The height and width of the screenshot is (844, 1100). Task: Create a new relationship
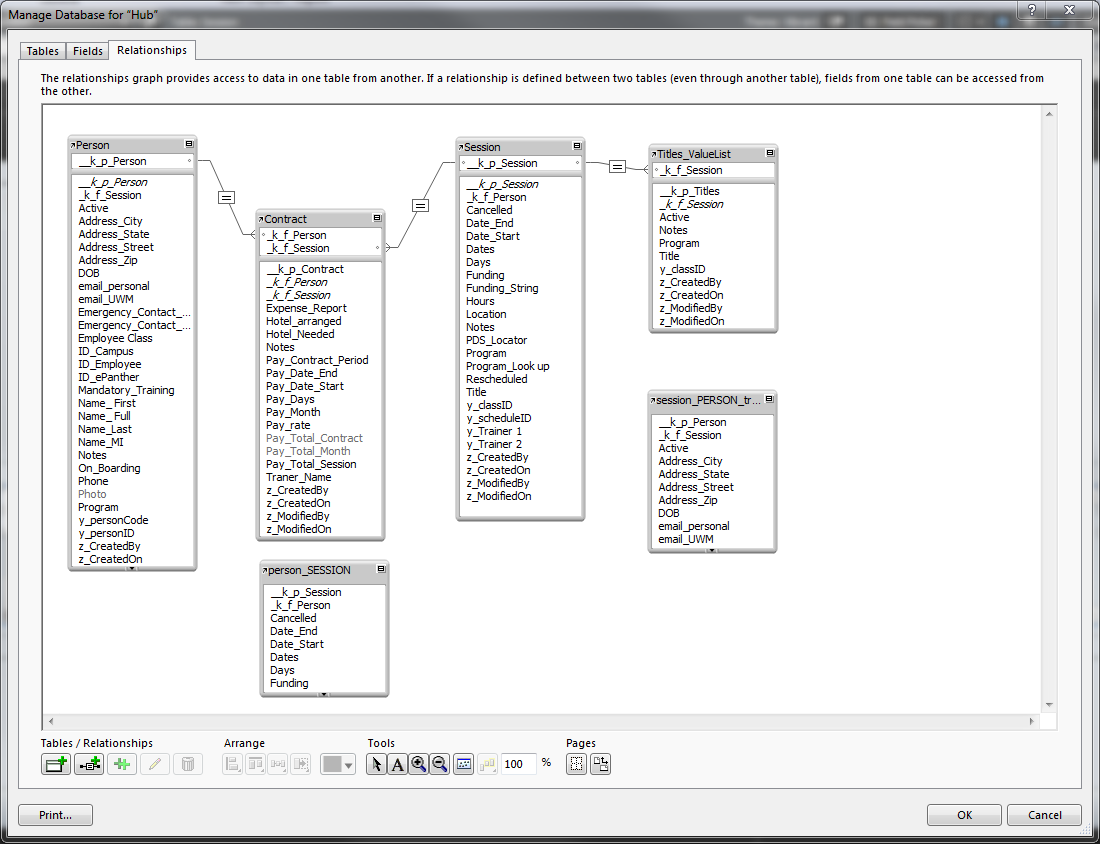tap(89, 764)
